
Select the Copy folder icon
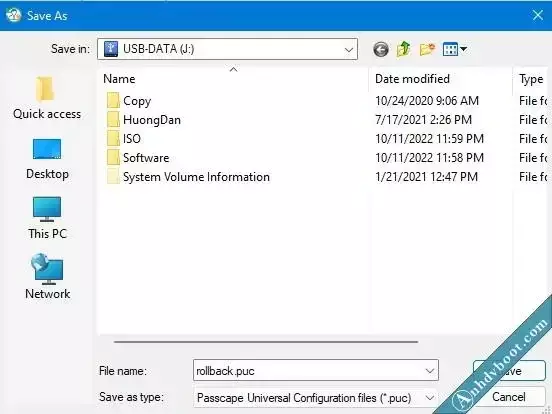(113, 101)
